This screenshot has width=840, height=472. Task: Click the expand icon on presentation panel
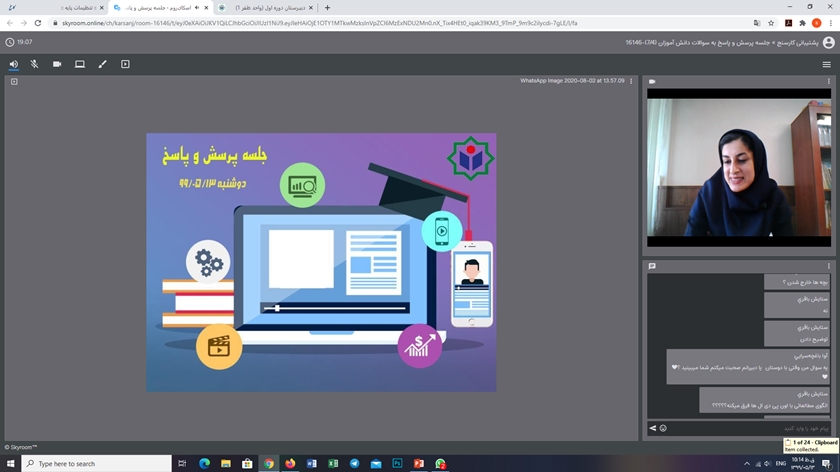[x=14, y=81]
